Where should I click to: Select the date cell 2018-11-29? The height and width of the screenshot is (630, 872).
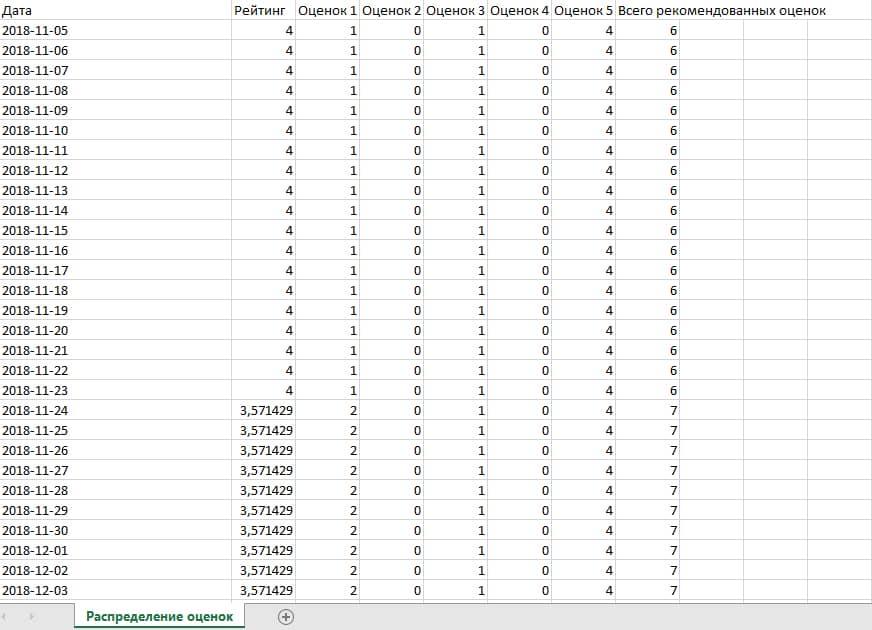point(116,511)
